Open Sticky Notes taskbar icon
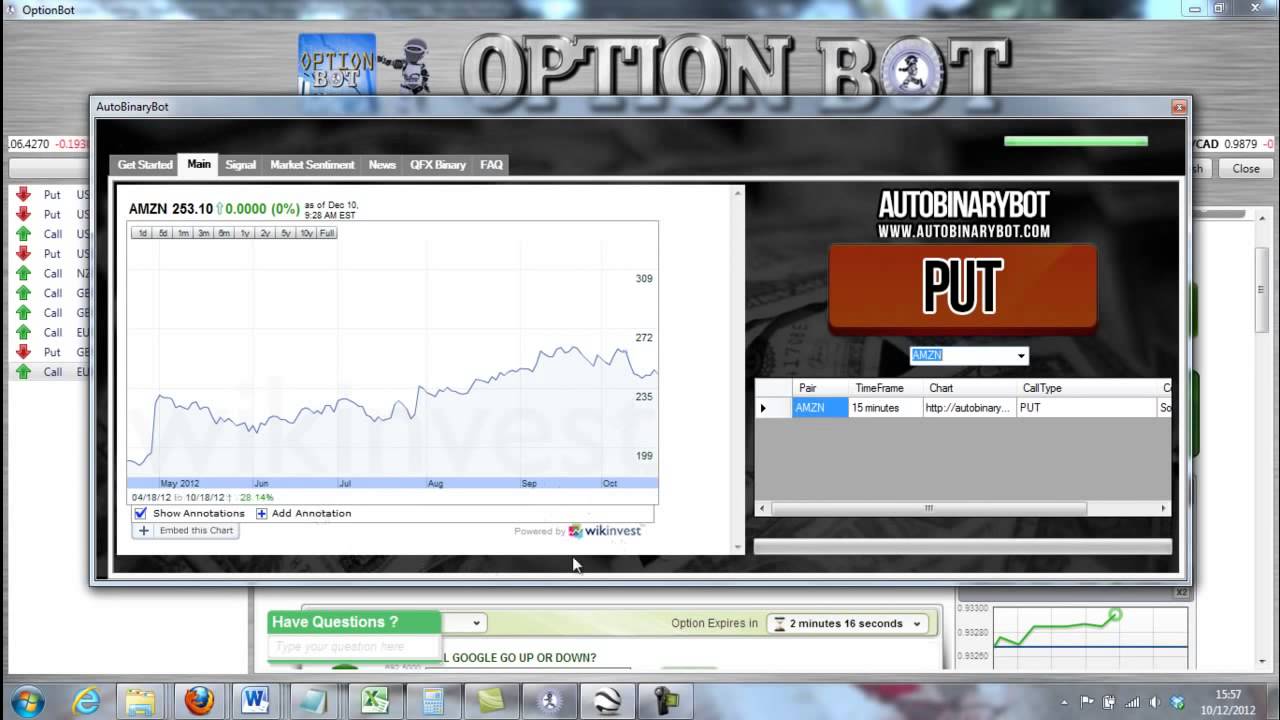Screen dimensions: 1280x720 click(491, 700)
